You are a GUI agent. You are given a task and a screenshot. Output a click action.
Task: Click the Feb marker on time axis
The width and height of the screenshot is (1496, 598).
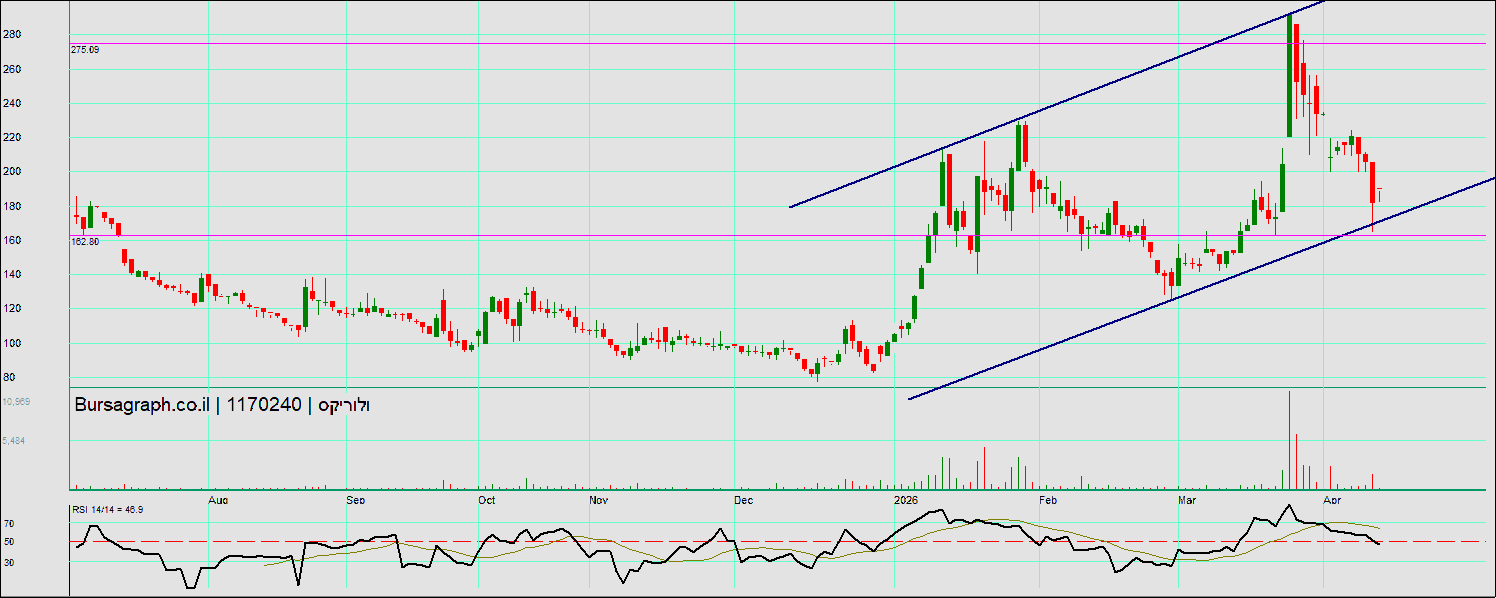[1048, 498]
